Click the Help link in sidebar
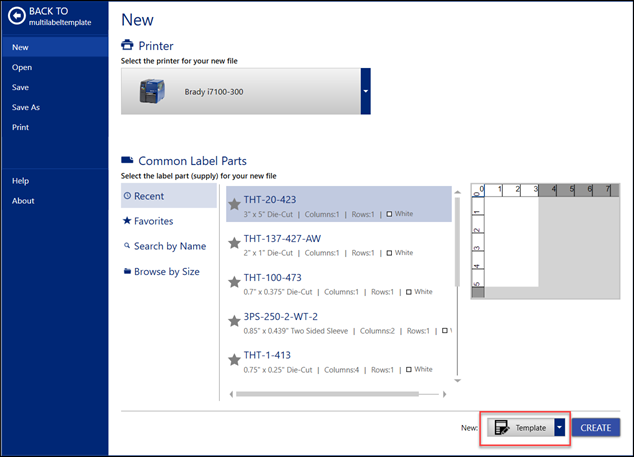634x457 pixels. [20, 181]
